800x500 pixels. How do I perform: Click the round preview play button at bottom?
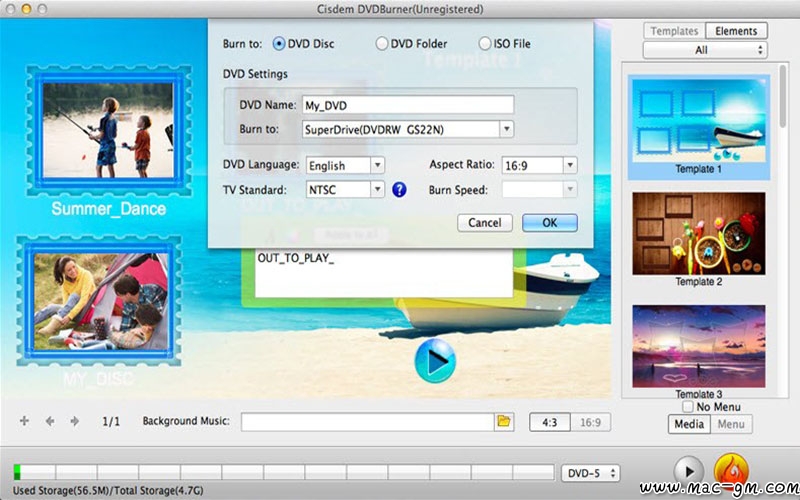[688, 471]
